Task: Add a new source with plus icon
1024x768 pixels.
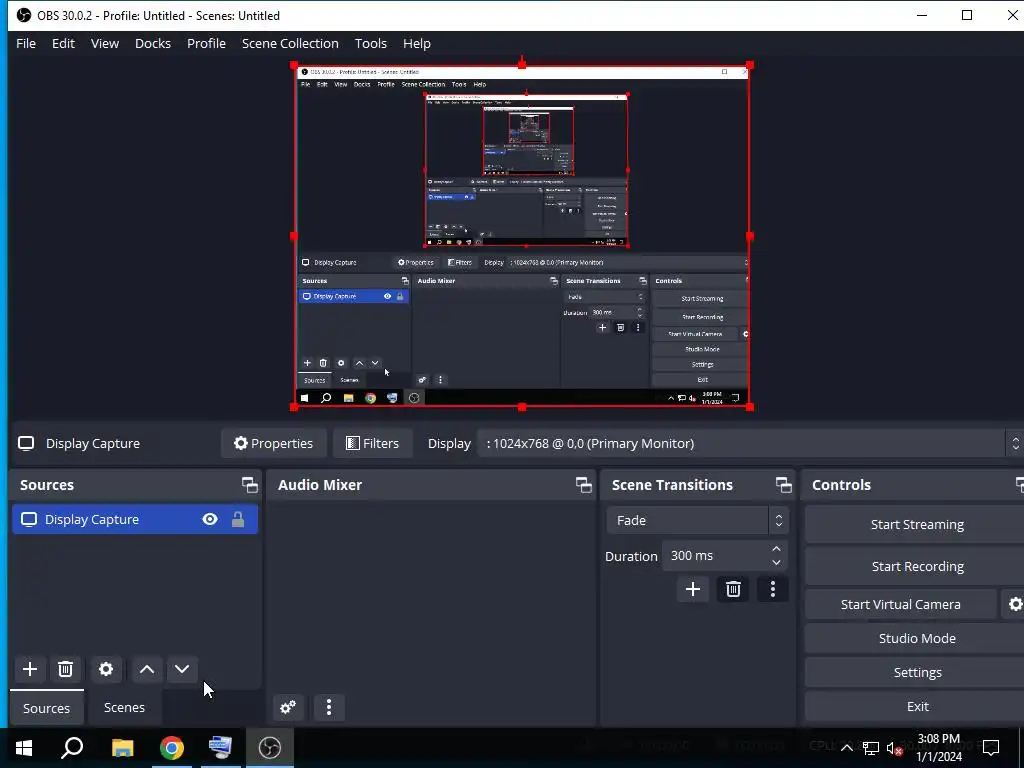Action: pos(30,669)
